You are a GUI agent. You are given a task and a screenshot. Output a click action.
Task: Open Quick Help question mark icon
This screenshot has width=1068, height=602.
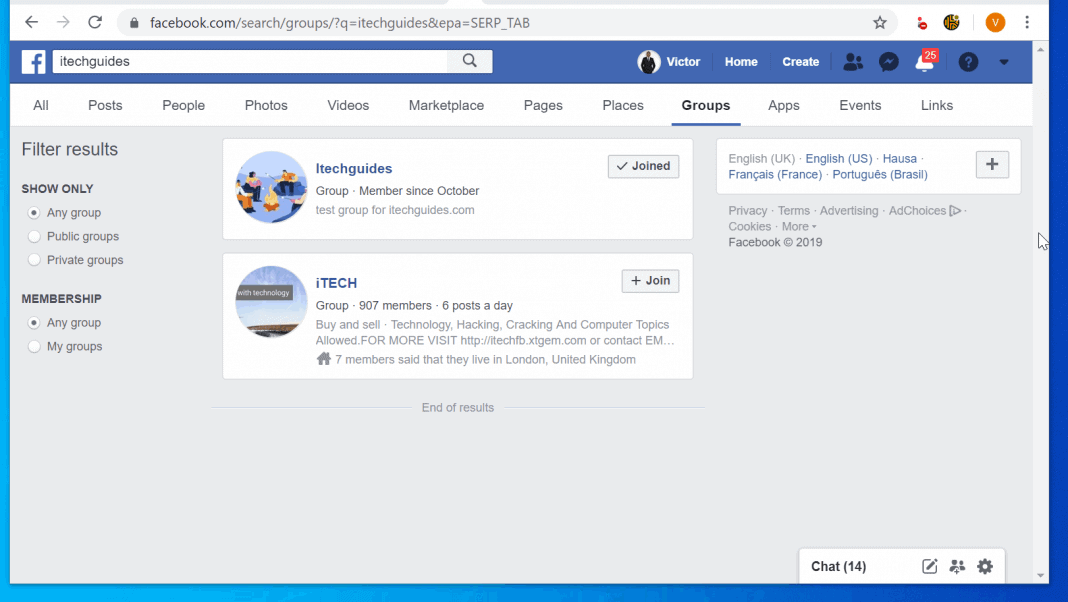[x=968, y=62]
